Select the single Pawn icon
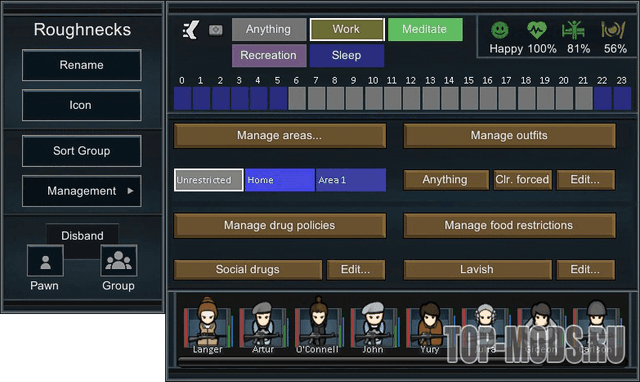This screenshot has height=382, width=640. (x=45, y=261)
